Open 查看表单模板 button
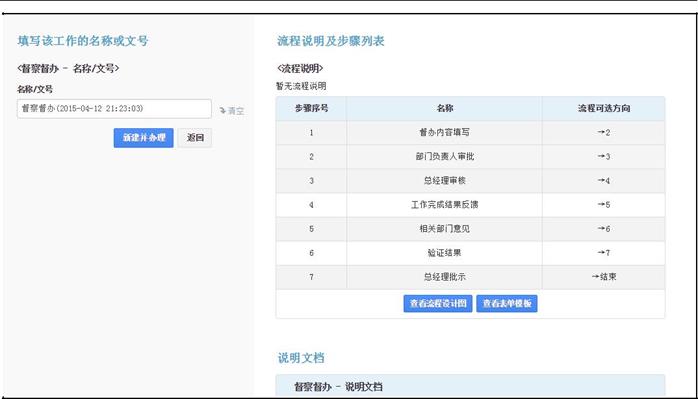 tap(507, 304)
